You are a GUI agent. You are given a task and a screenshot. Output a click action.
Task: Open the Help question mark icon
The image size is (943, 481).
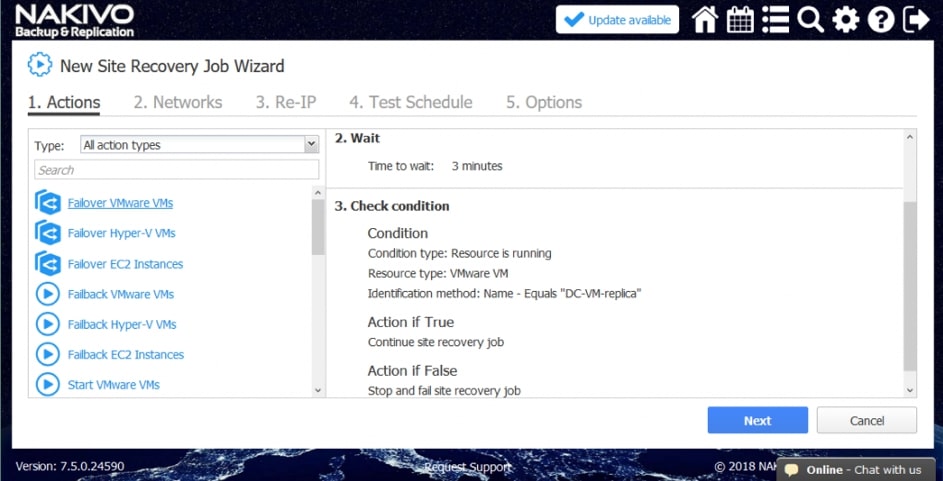tap(881, 20)
